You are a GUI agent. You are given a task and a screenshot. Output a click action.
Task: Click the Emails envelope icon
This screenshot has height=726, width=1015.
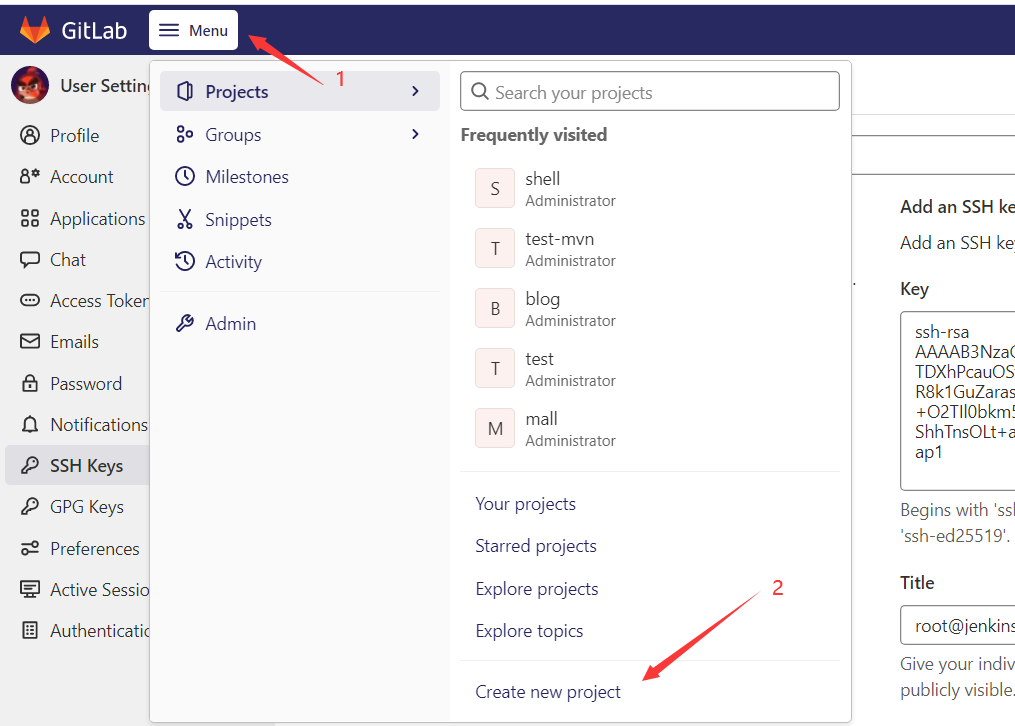30,341
